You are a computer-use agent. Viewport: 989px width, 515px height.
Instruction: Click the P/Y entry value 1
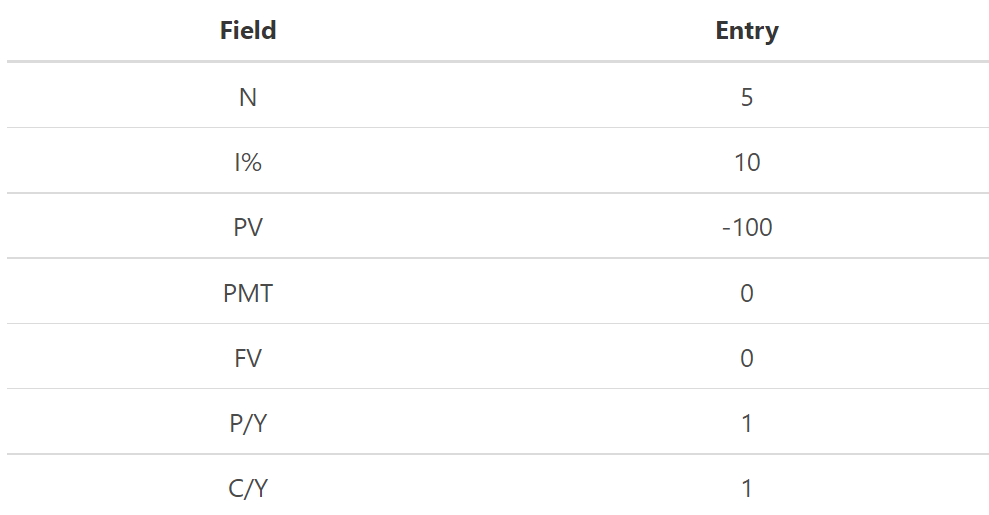click(x=747, y=423)
